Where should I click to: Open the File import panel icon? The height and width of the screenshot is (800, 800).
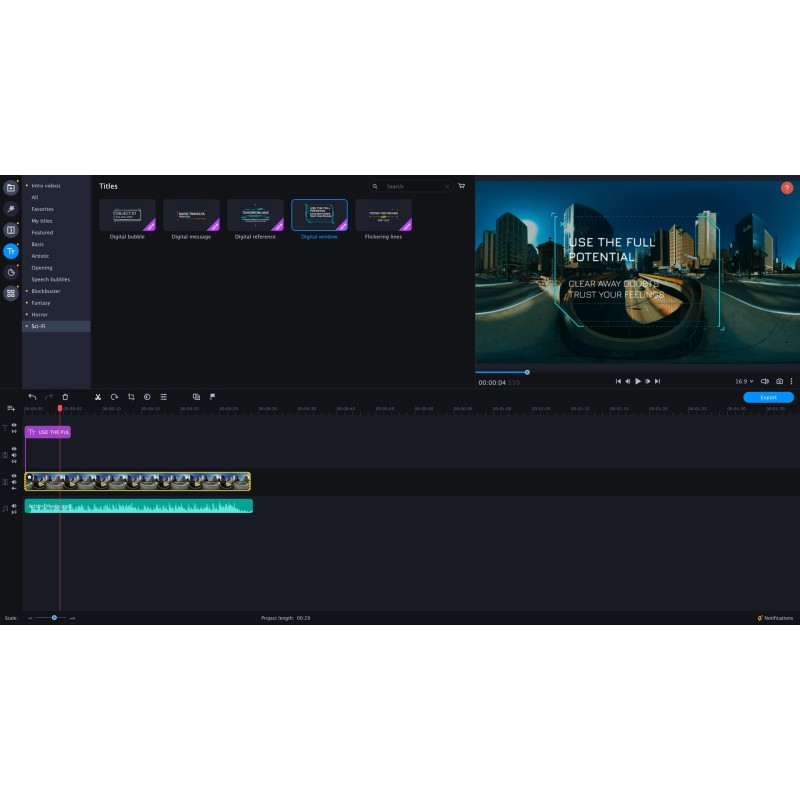click(x=11, y=188)
